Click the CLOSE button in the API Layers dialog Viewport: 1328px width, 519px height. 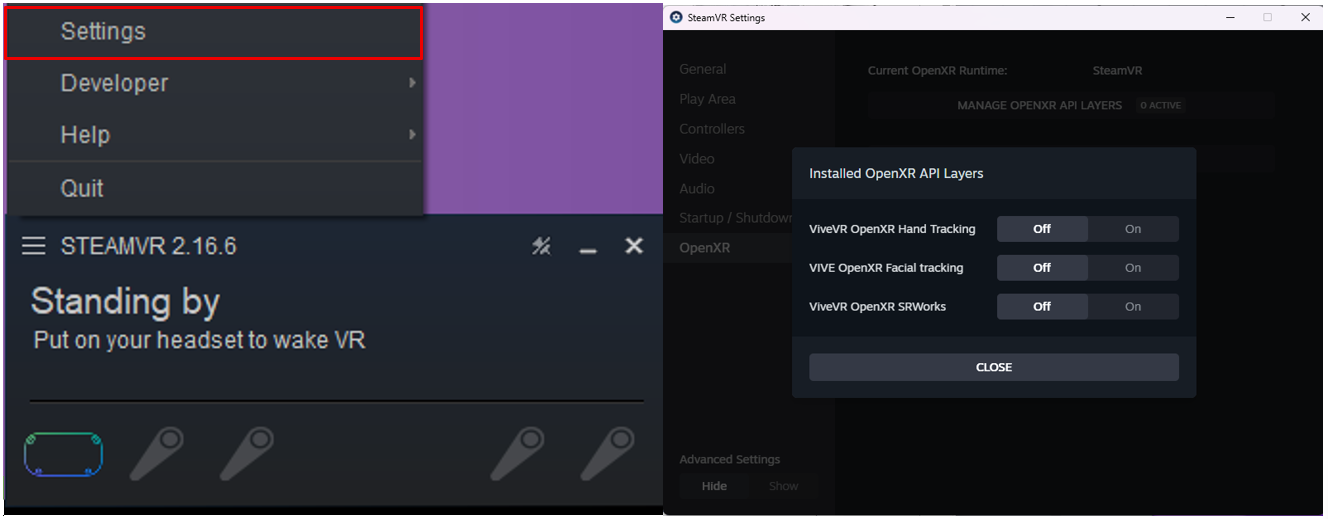994,367
